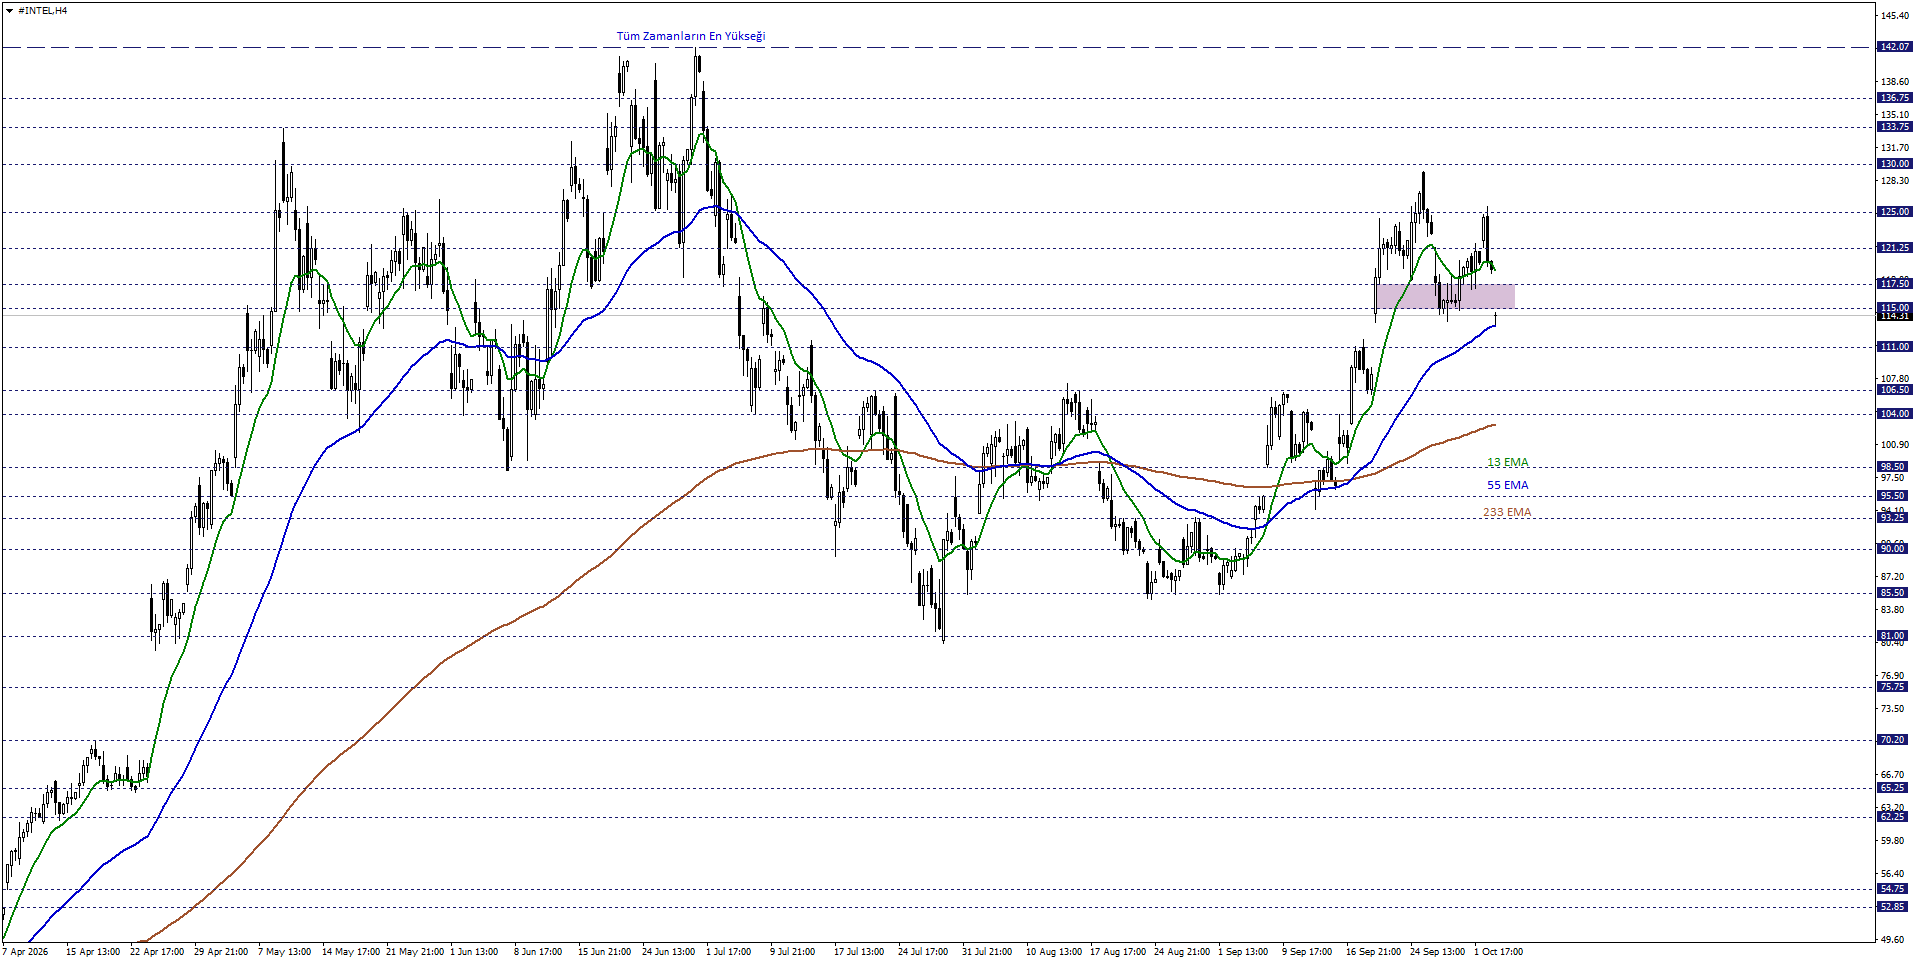Select the '233 EMA' brown label

[1507, 512]
